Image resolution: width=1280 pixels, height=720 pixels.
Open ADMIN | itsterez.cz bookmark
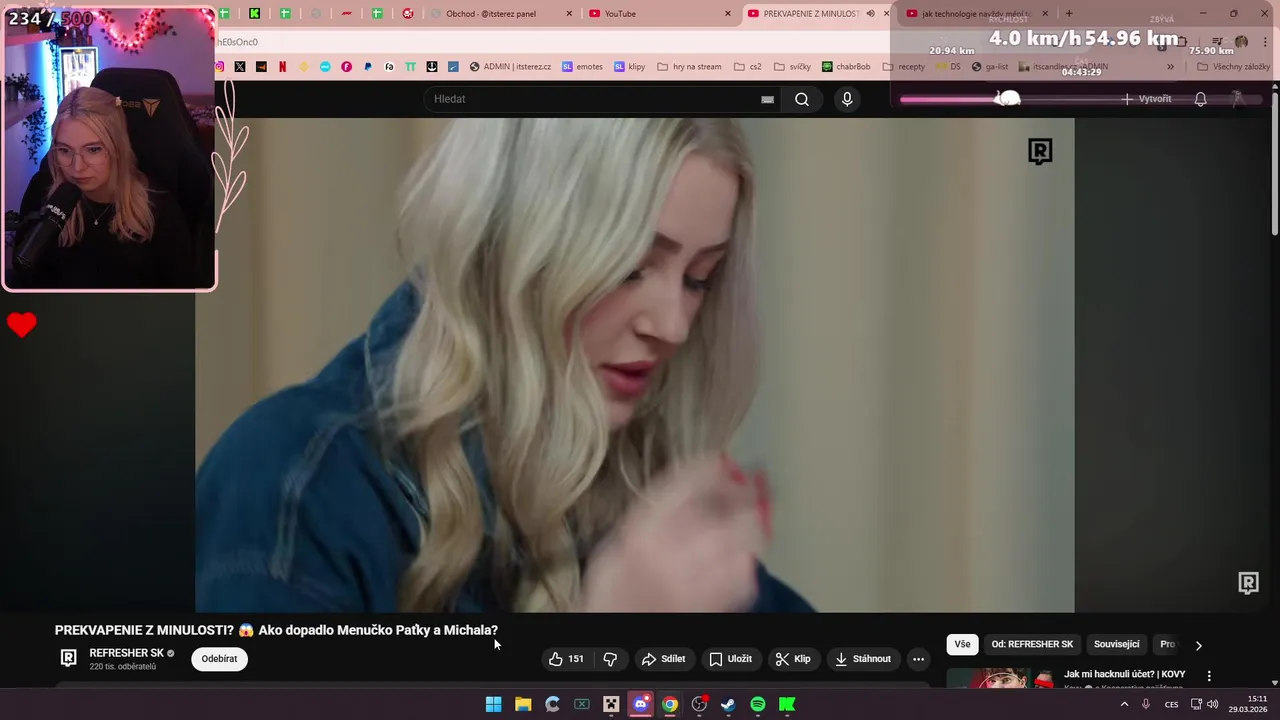pyautogui.click(x=510, y=67)
